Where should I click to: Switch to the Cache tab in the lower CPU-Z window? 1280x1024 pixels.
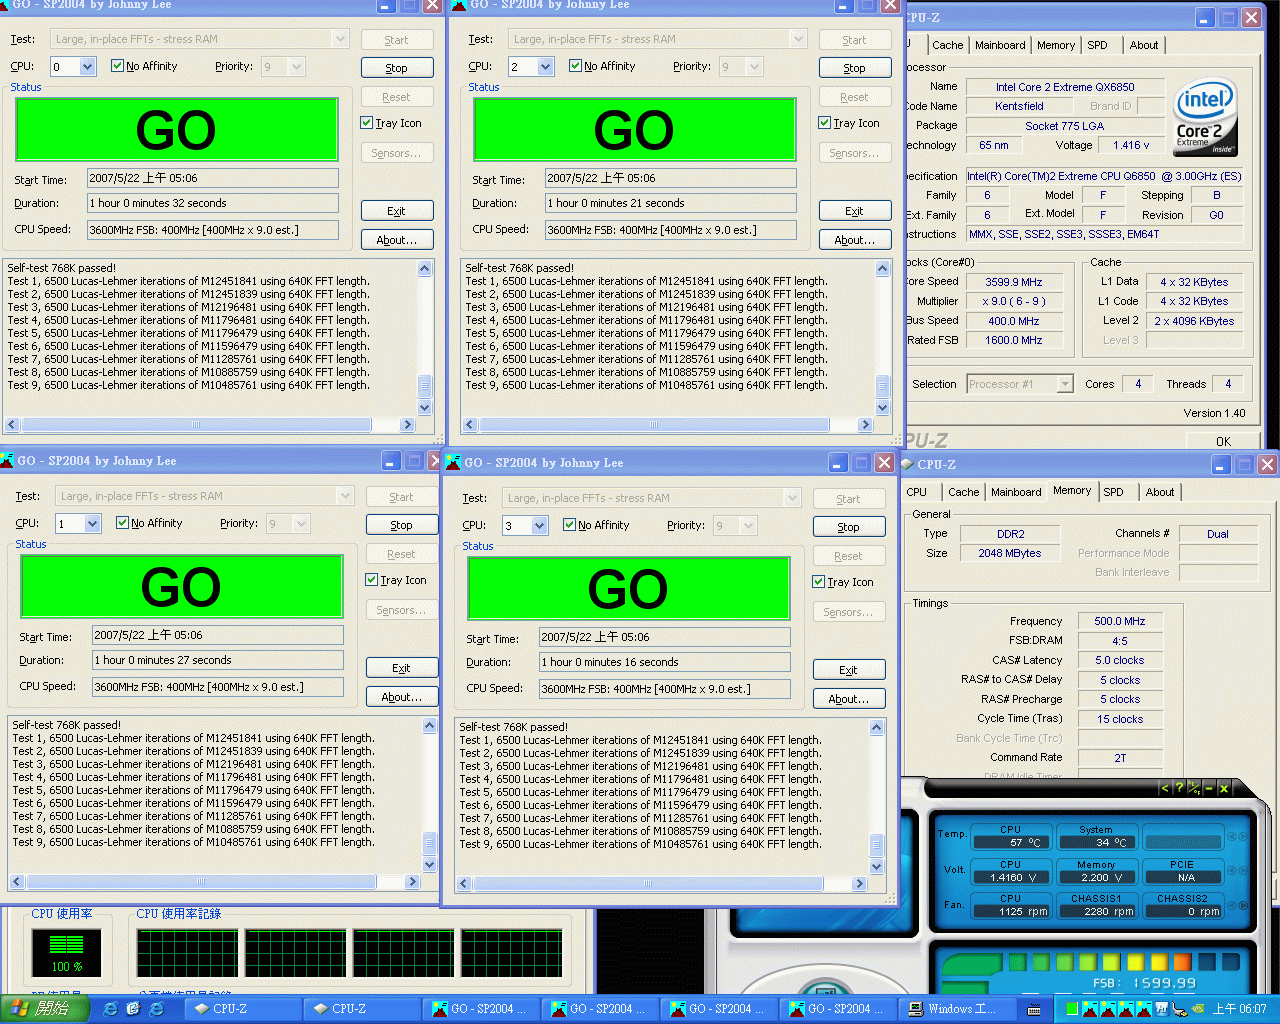964,492
